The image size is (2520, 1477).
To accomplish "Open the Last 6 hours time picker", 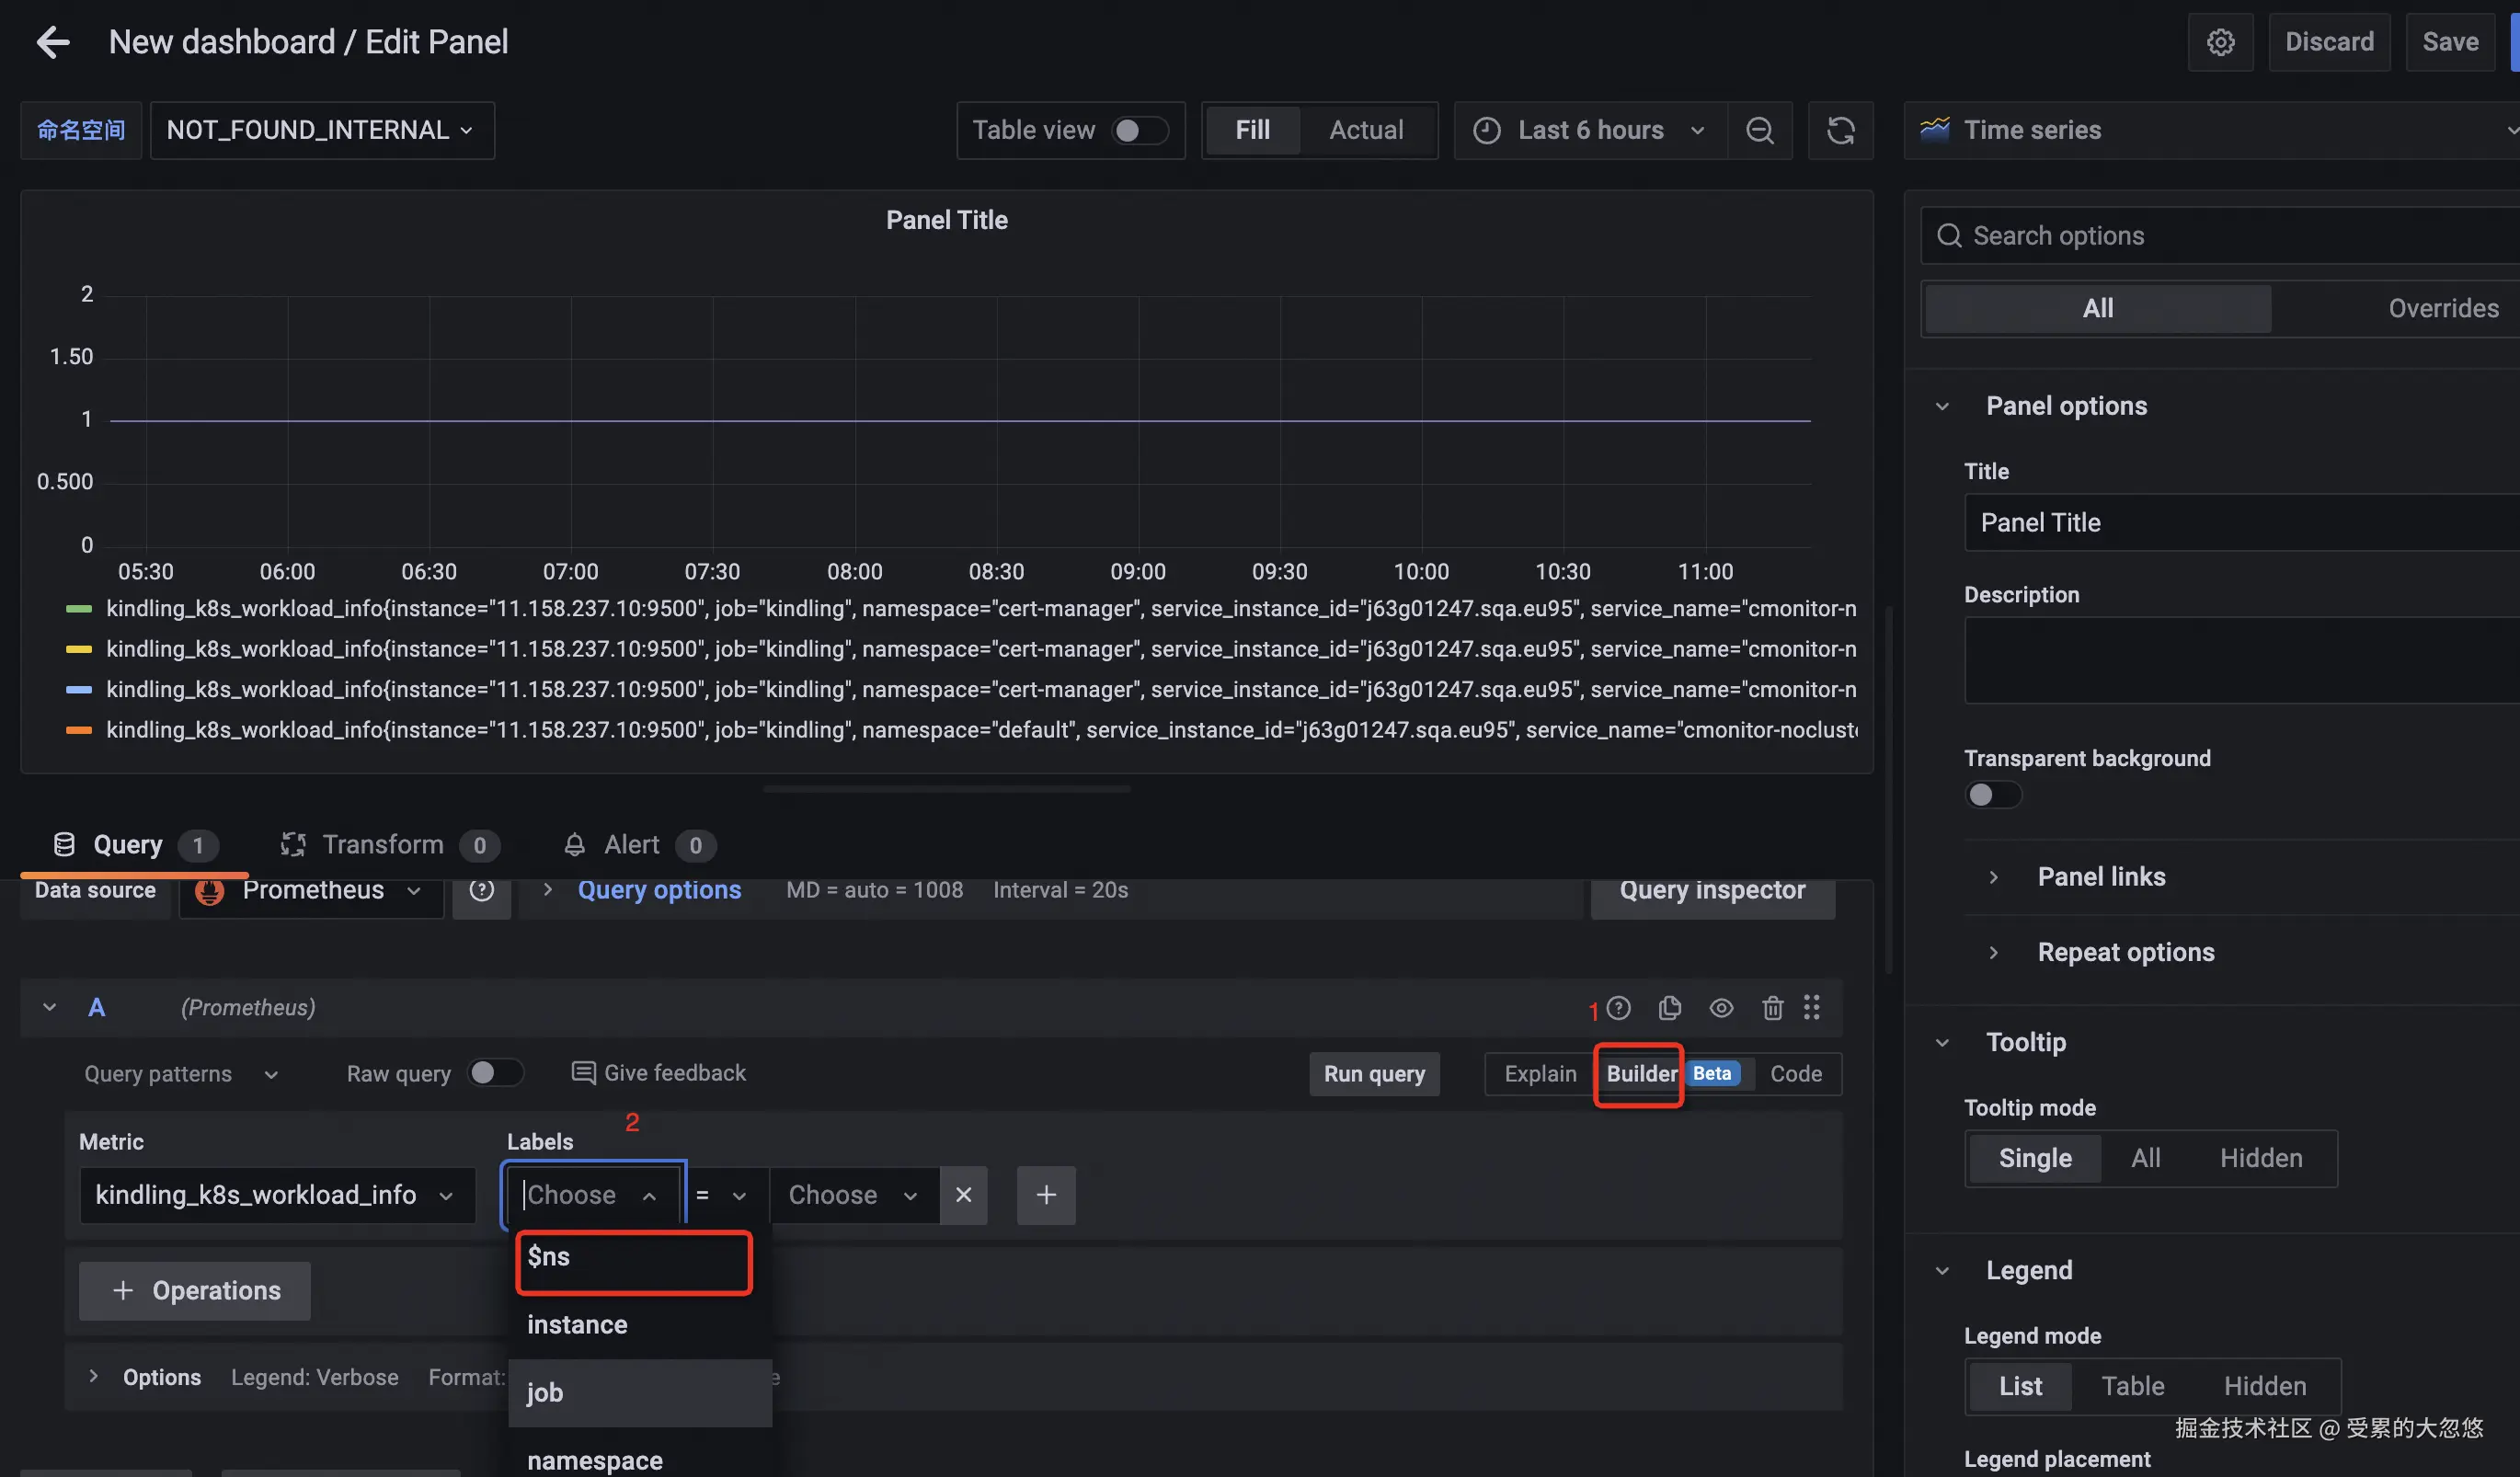I will coord(1590,130).
